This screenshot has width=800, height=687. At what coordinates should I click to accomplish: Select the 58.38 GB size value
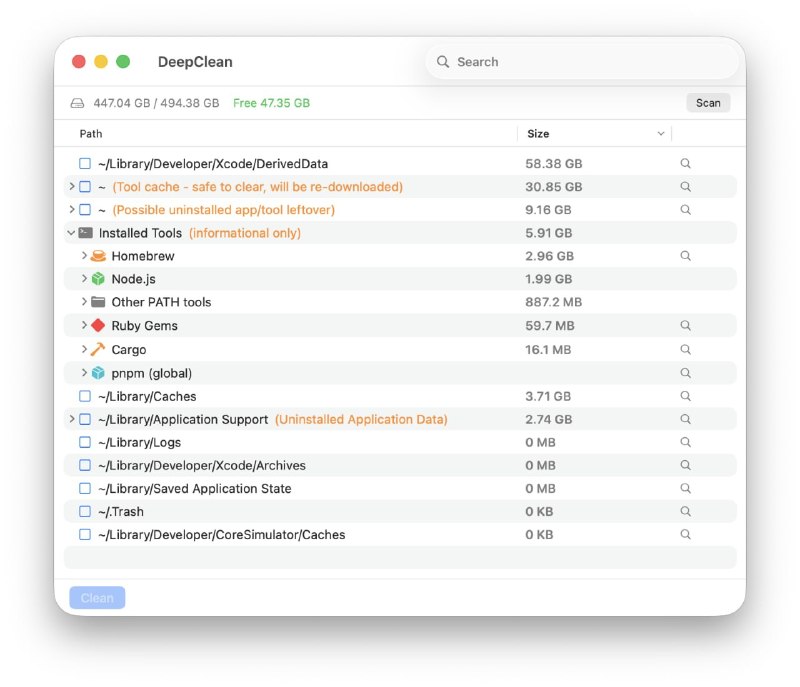[554, 164]
